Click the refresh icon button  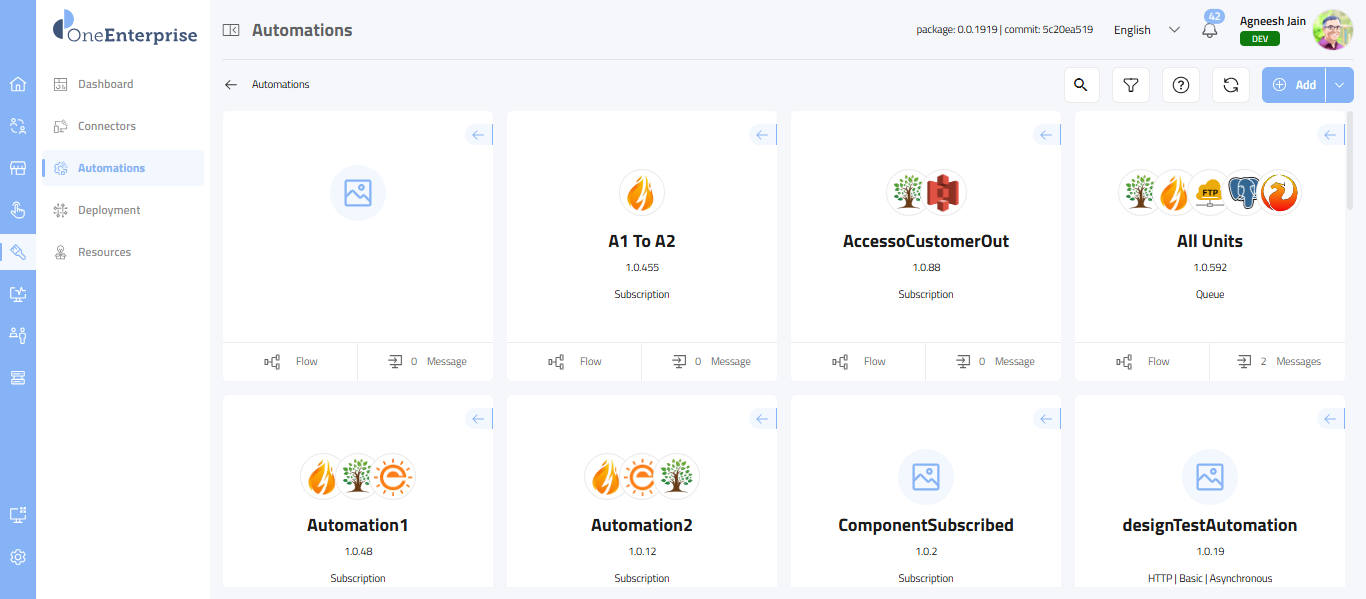click(x=1230, y=85)
